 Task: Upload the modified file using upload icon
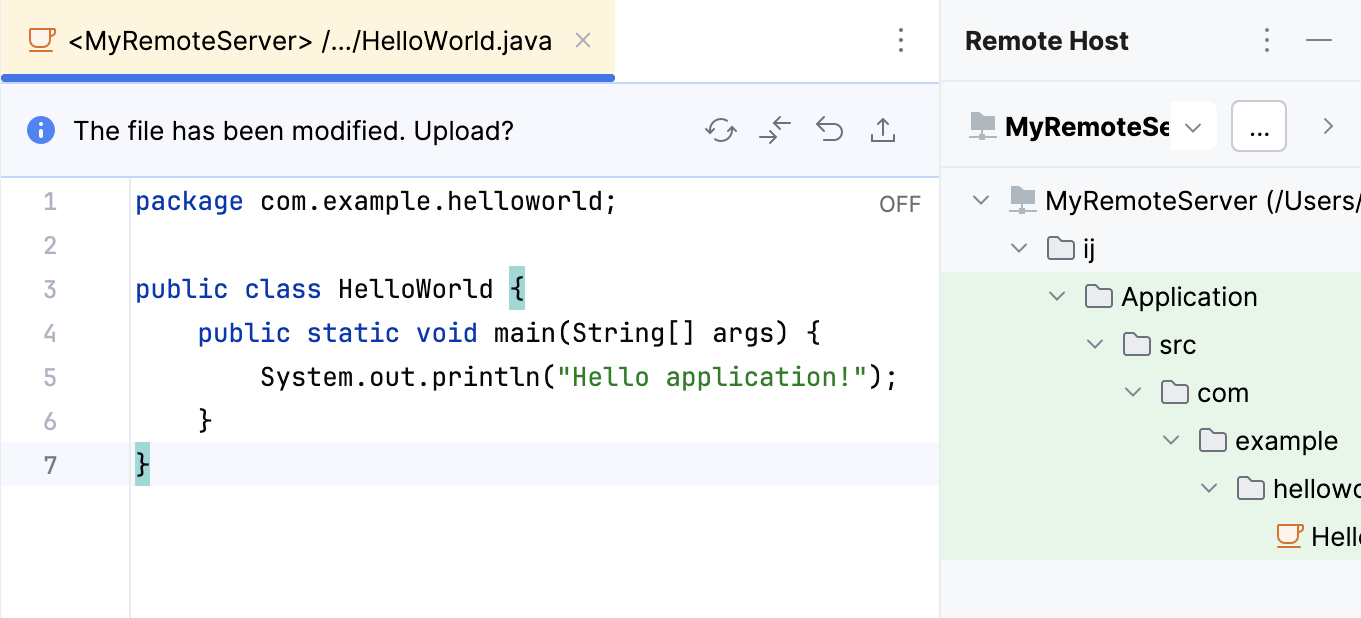pyautogui.click(x=883, y=130)
